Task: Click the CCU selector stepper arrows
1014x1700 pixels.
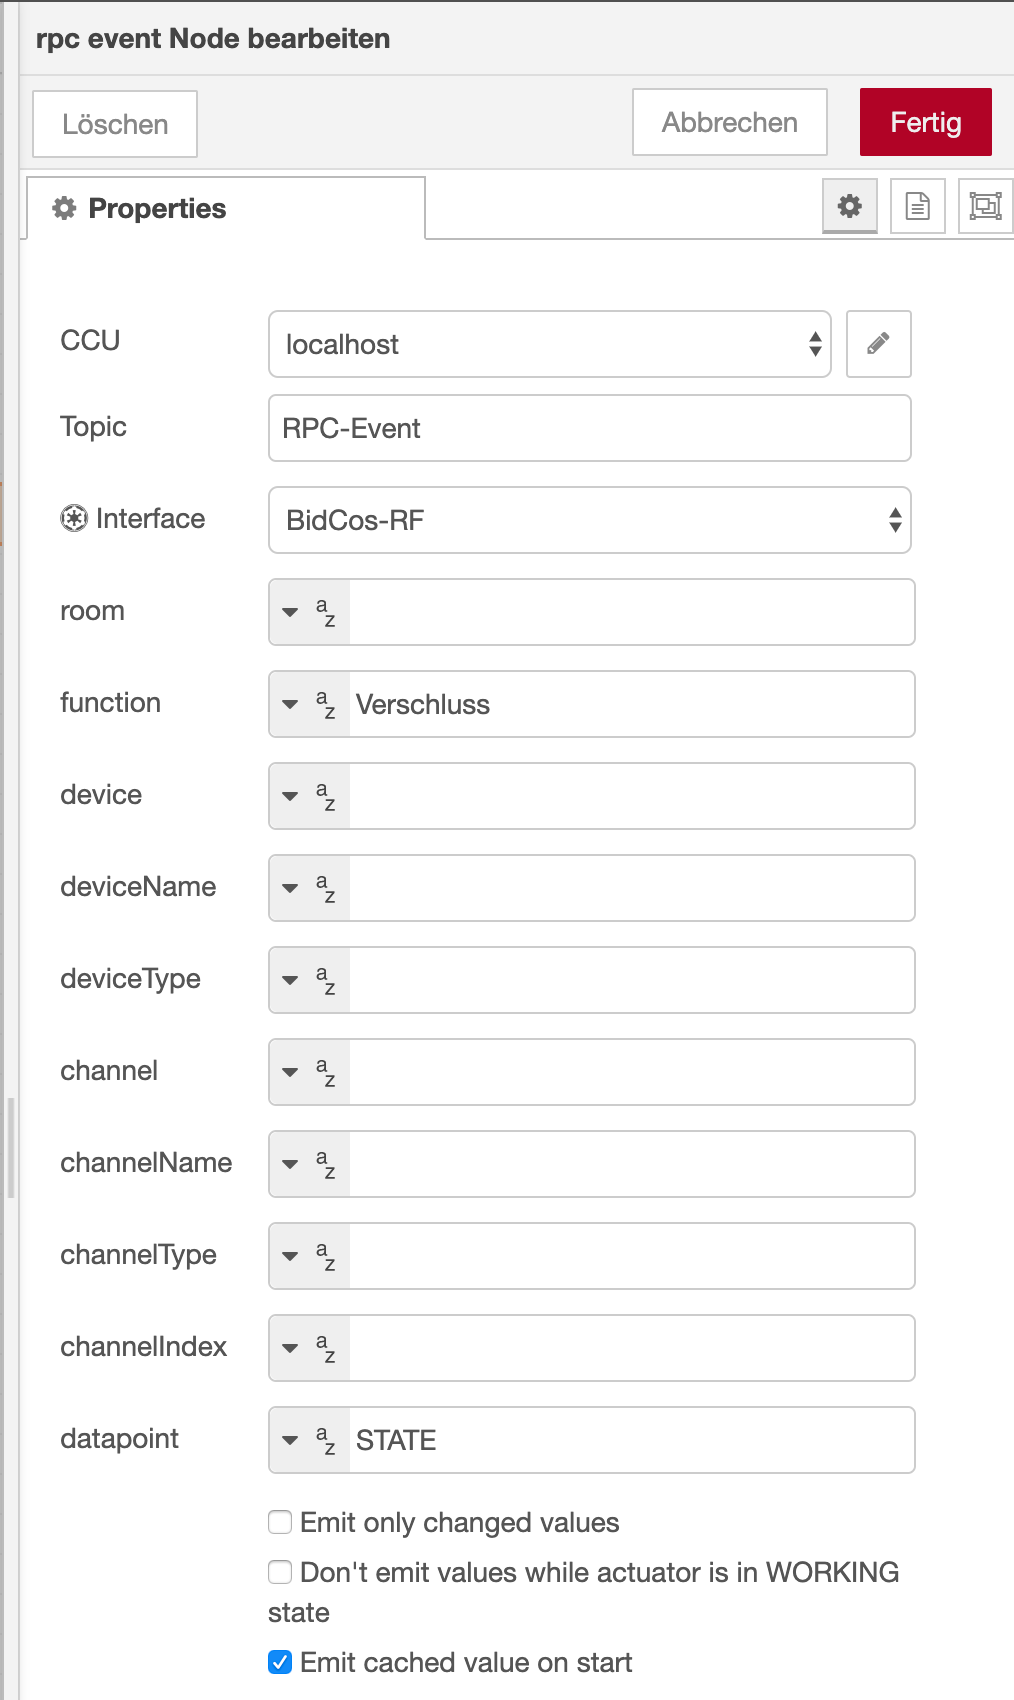Action: (816, 344)
